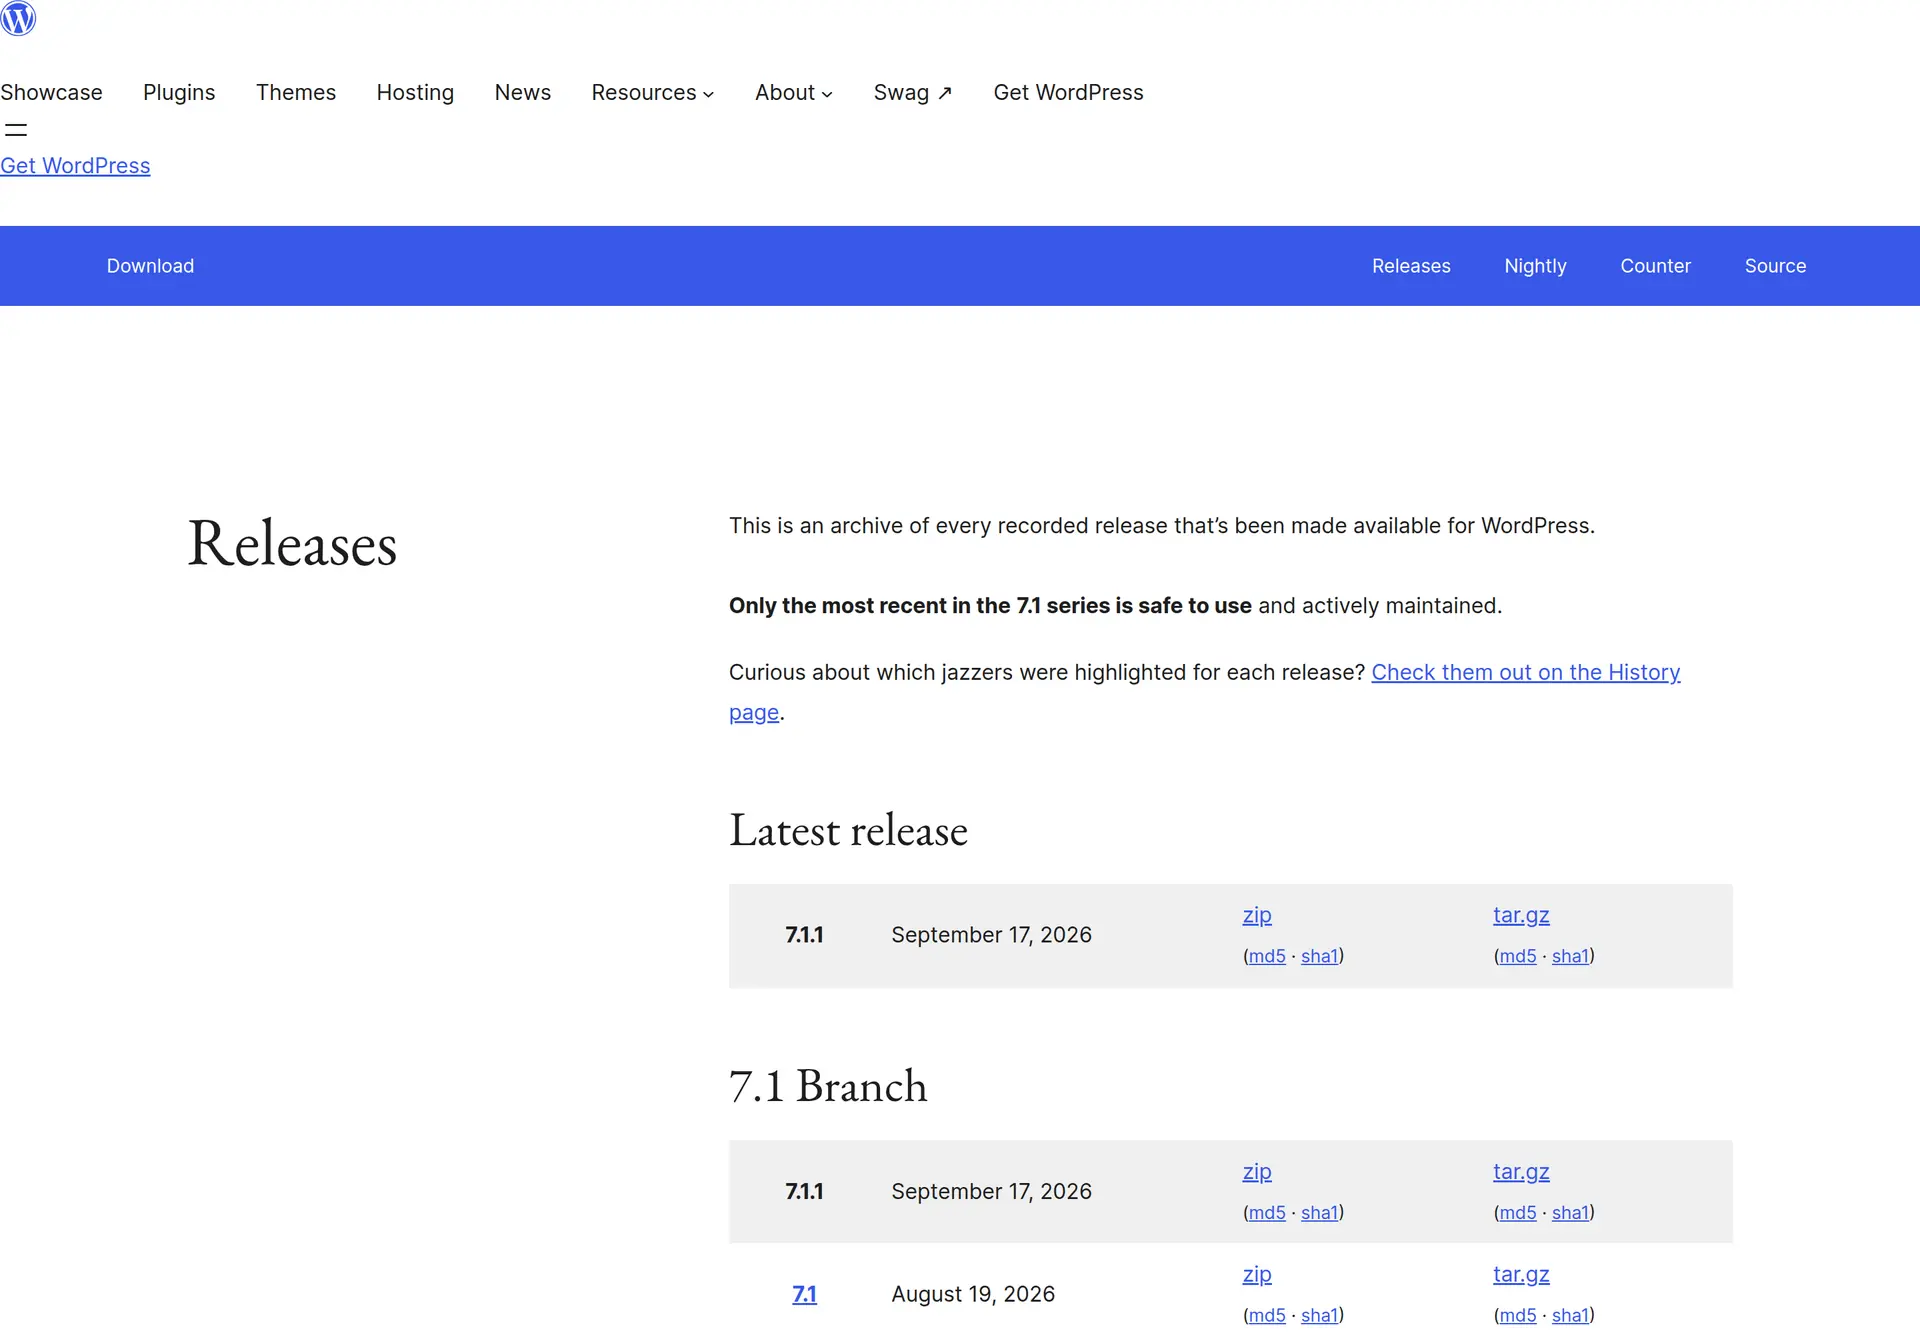Download zip under Latest release
Screen dimensions: 1920x1333
[1257, 915]
